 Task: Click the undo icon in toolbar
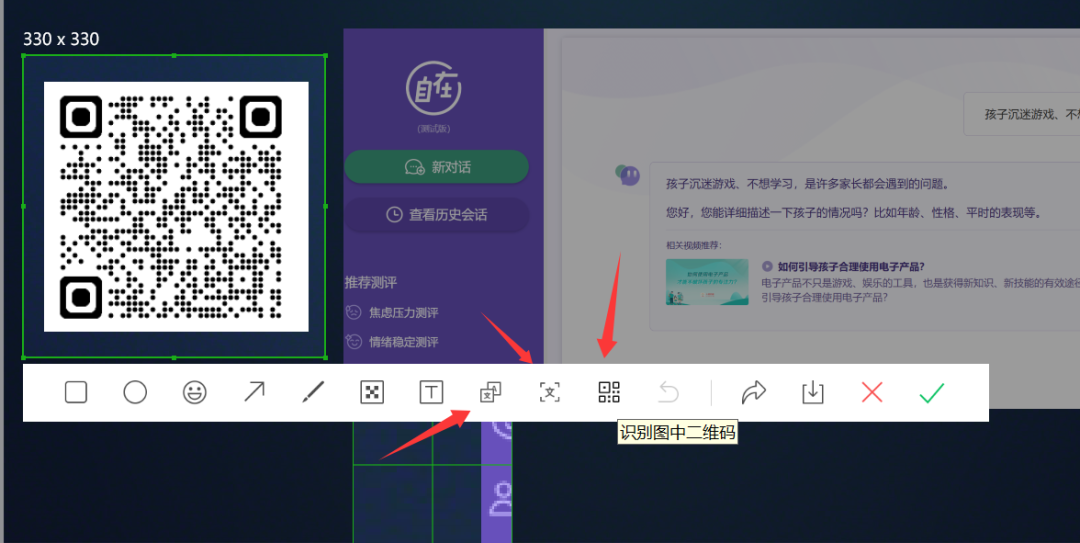coord(668,392)
